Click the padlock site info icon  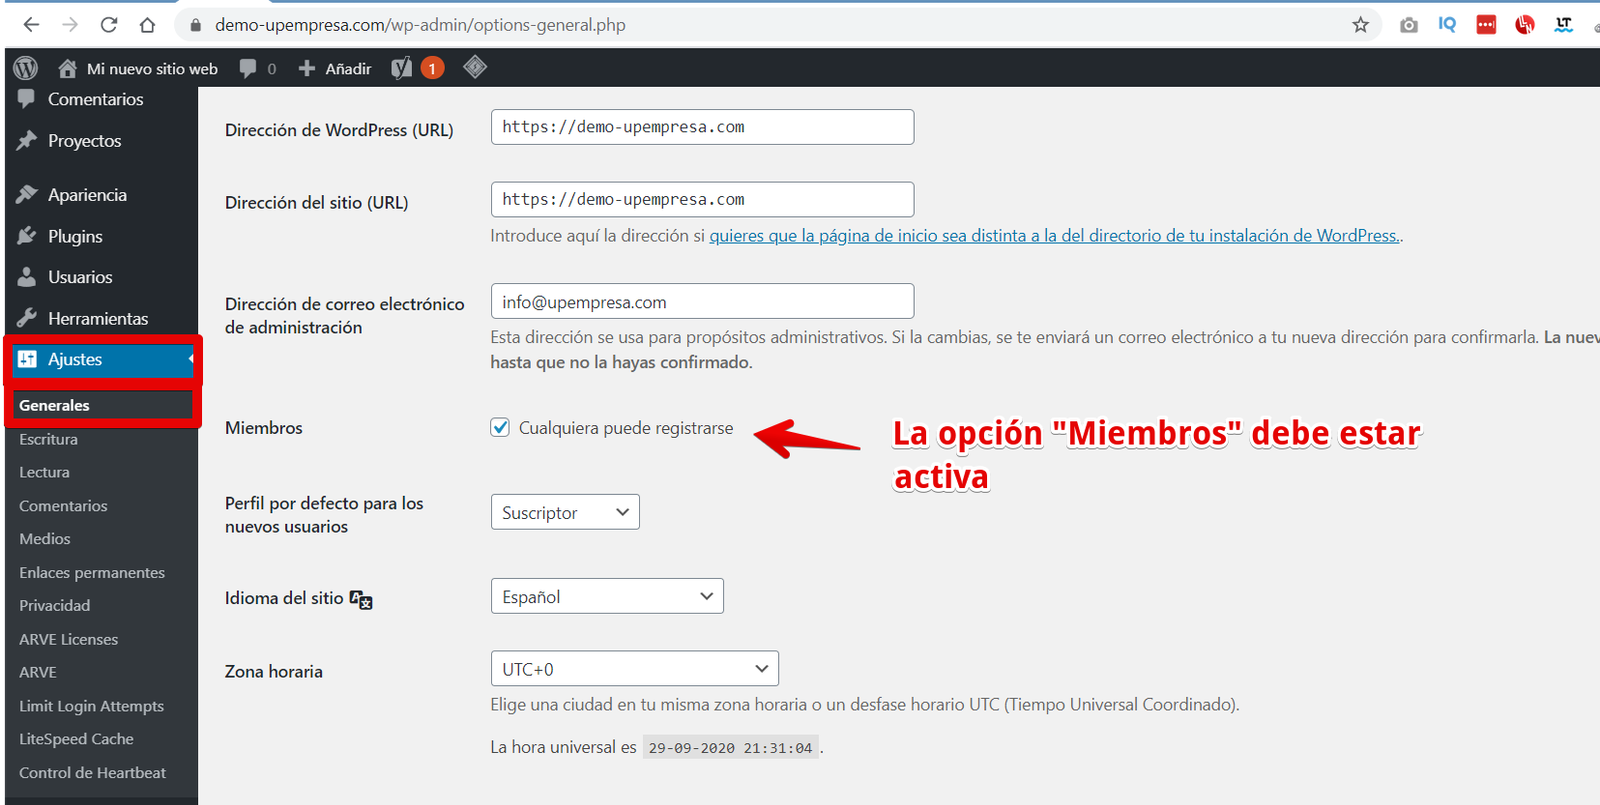point(196,25)
